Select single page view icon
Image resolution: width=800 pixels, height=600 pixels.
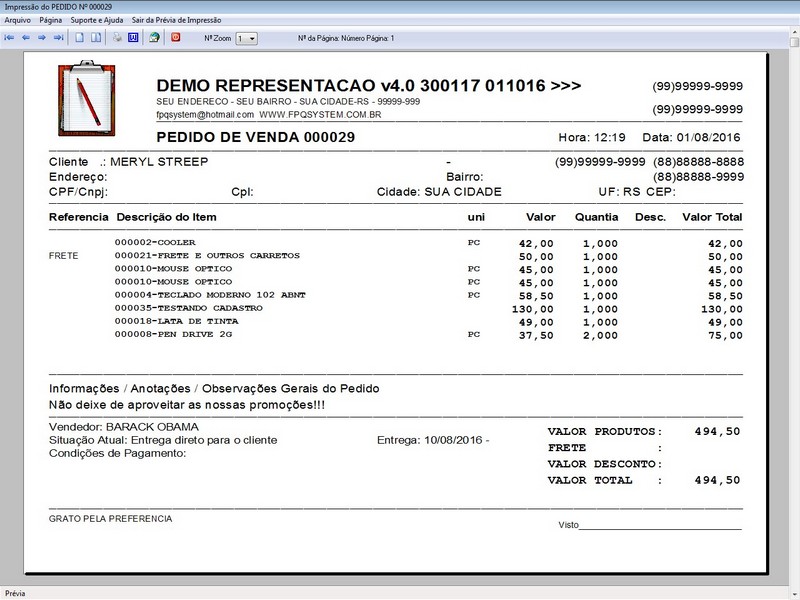point(80,38)
